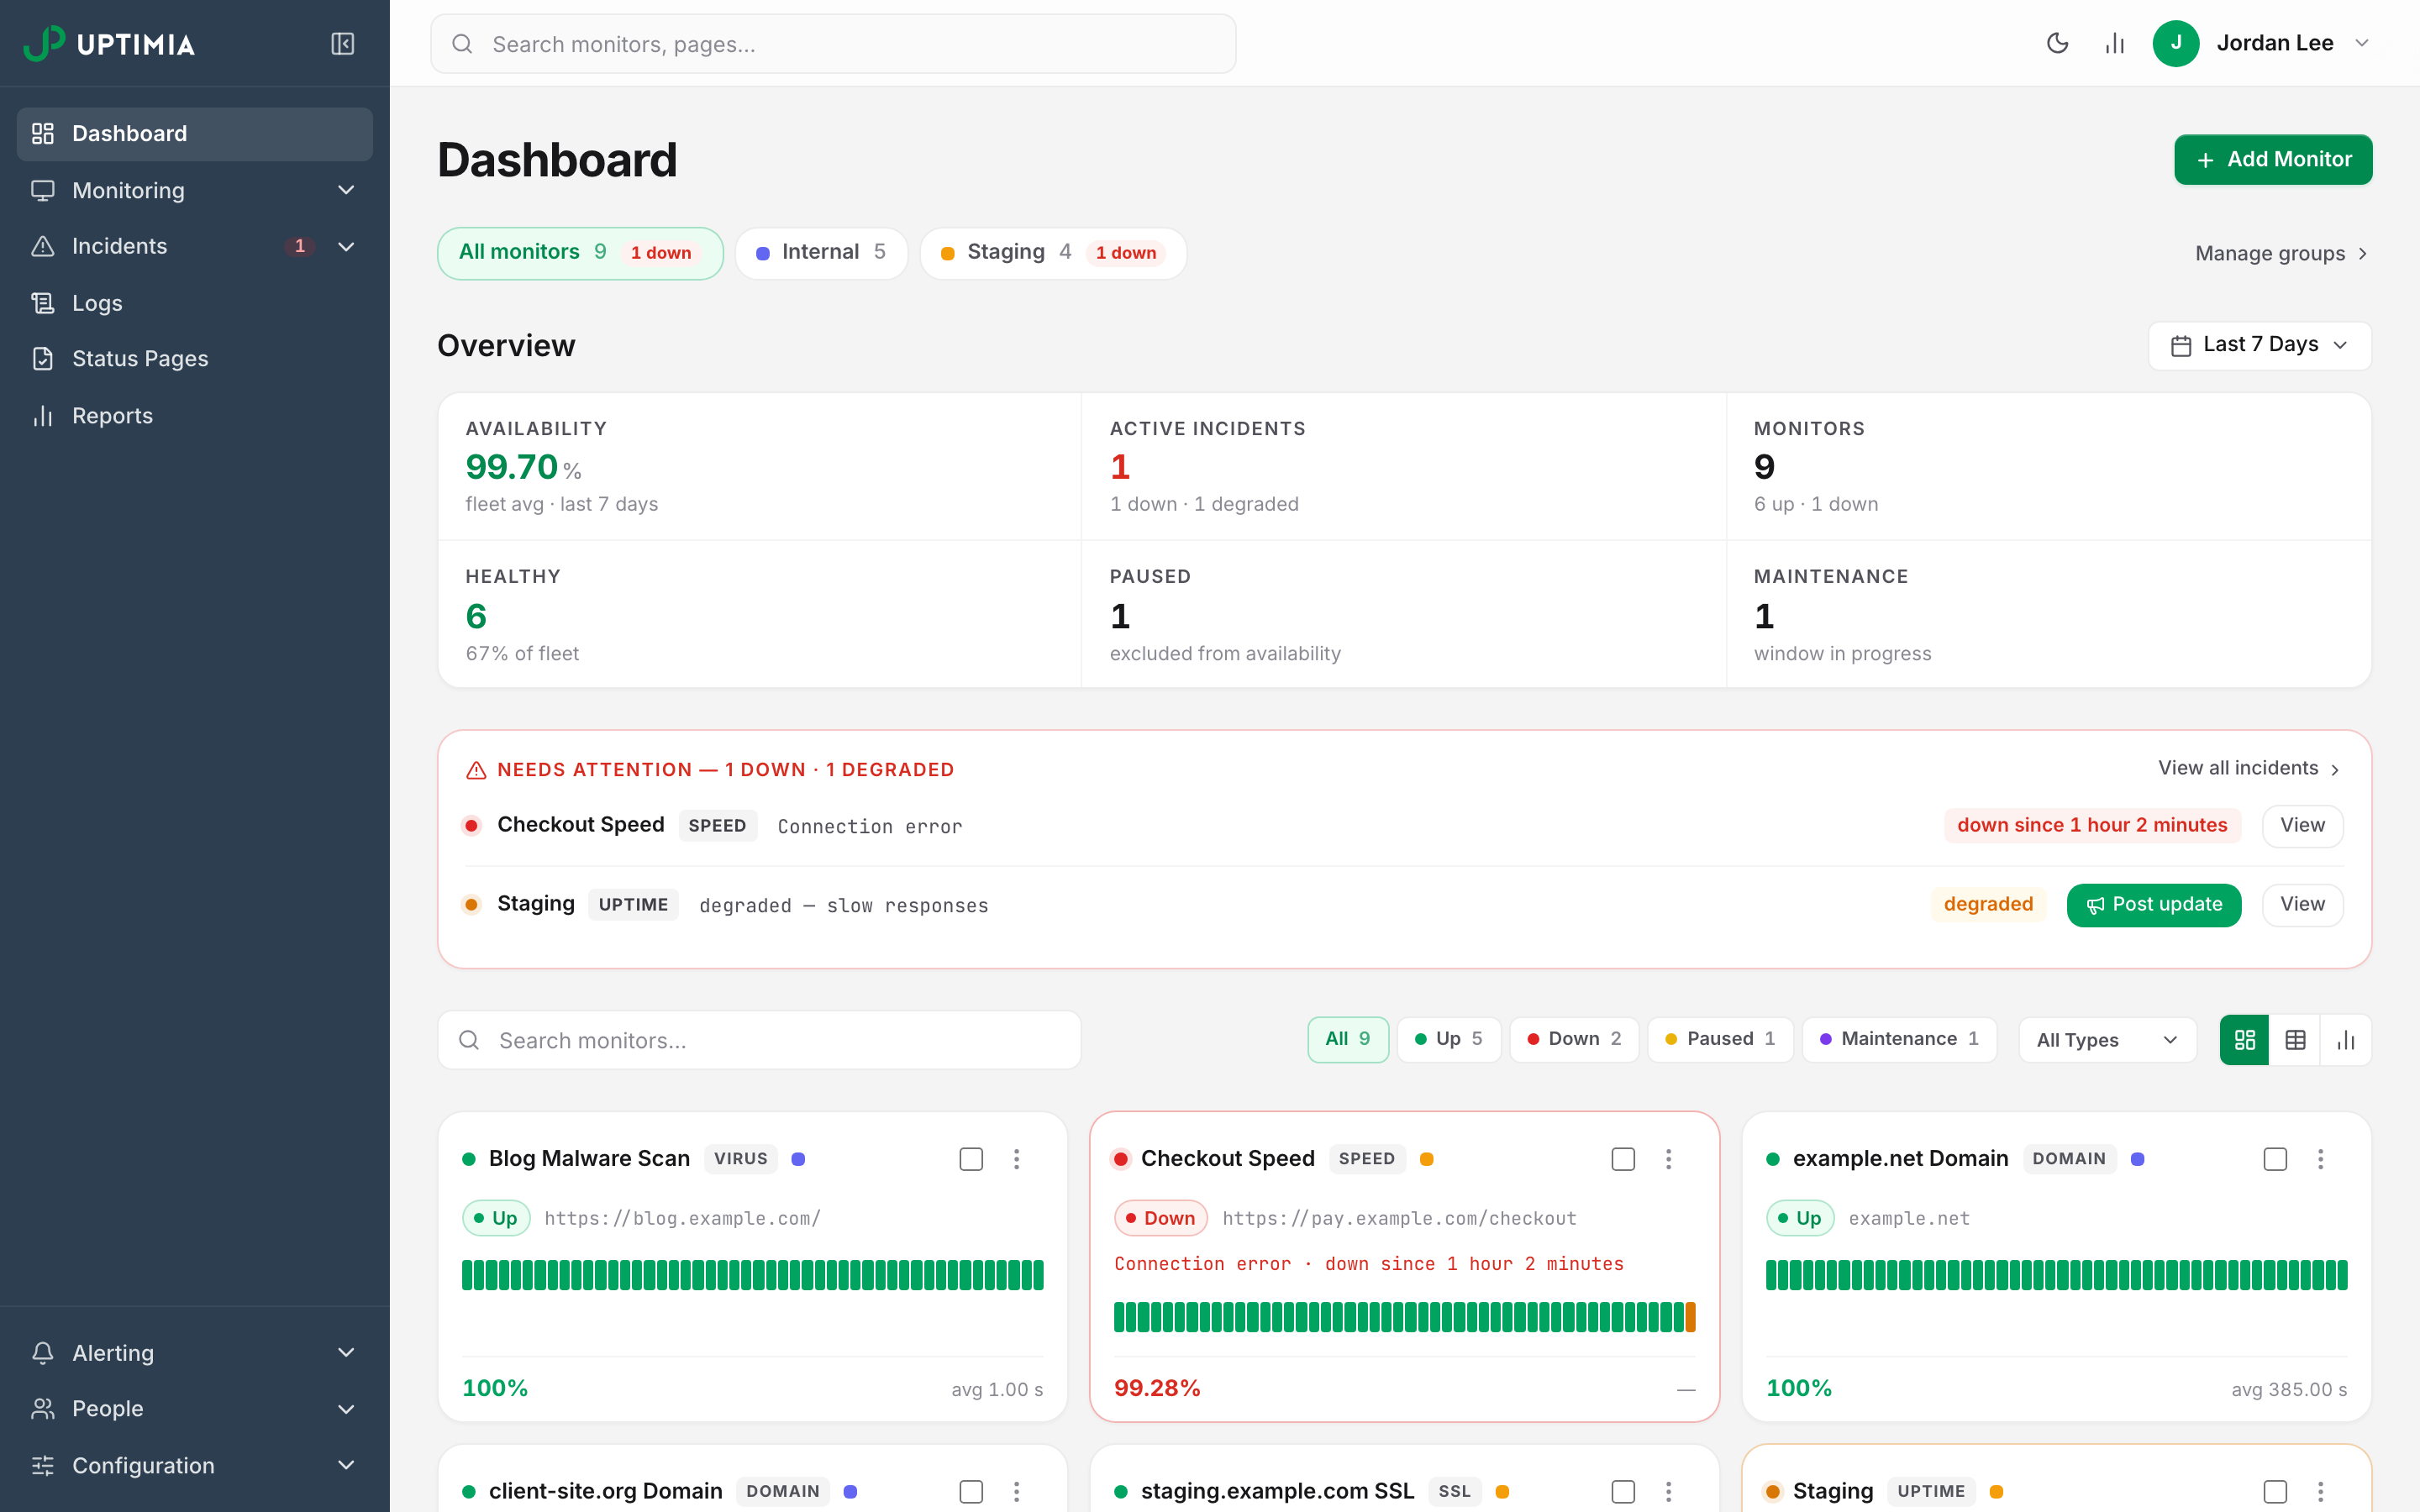
Task: Filter monitors by Down status
Action: point(1574,1039)
